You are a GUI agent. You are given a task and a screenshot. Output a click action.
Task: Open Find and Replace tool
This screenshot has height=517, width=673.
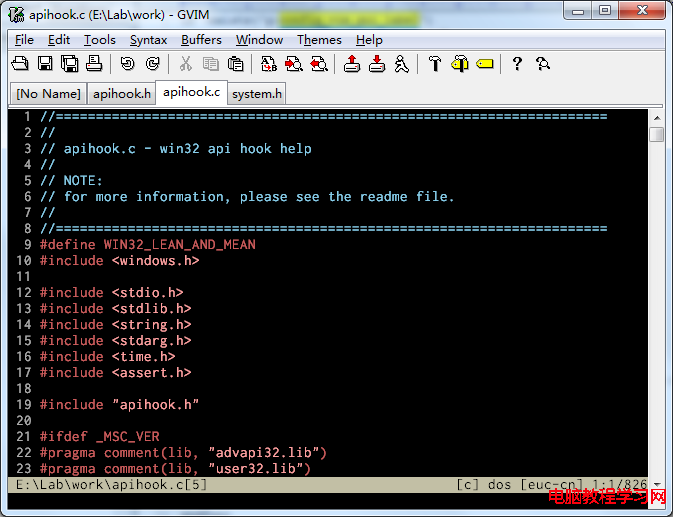click(269, 64)
